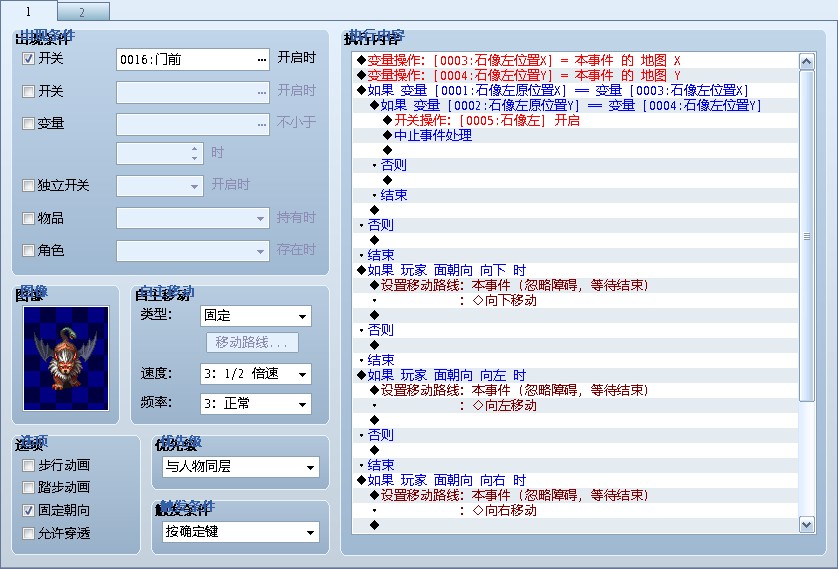Enable the 变量 condition checkbox

click(x=28, y=123)
